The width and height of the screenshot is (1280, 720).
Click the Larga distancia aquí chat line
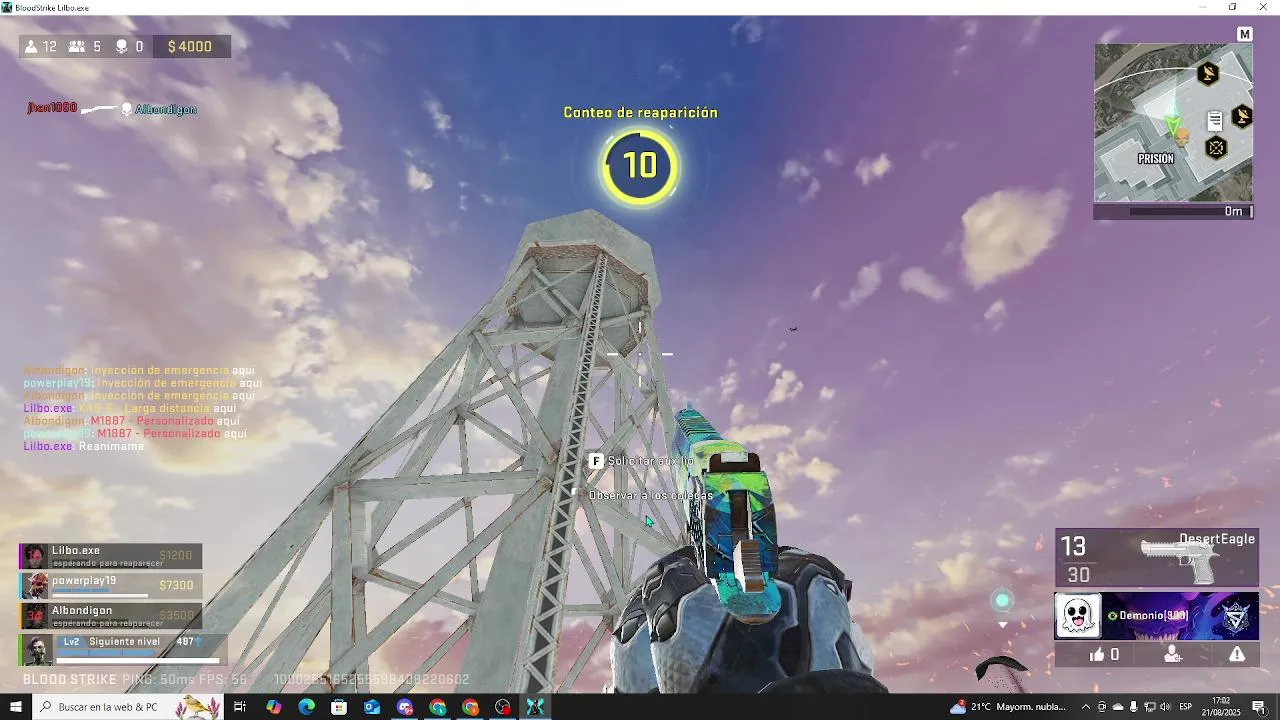point(130,408)
